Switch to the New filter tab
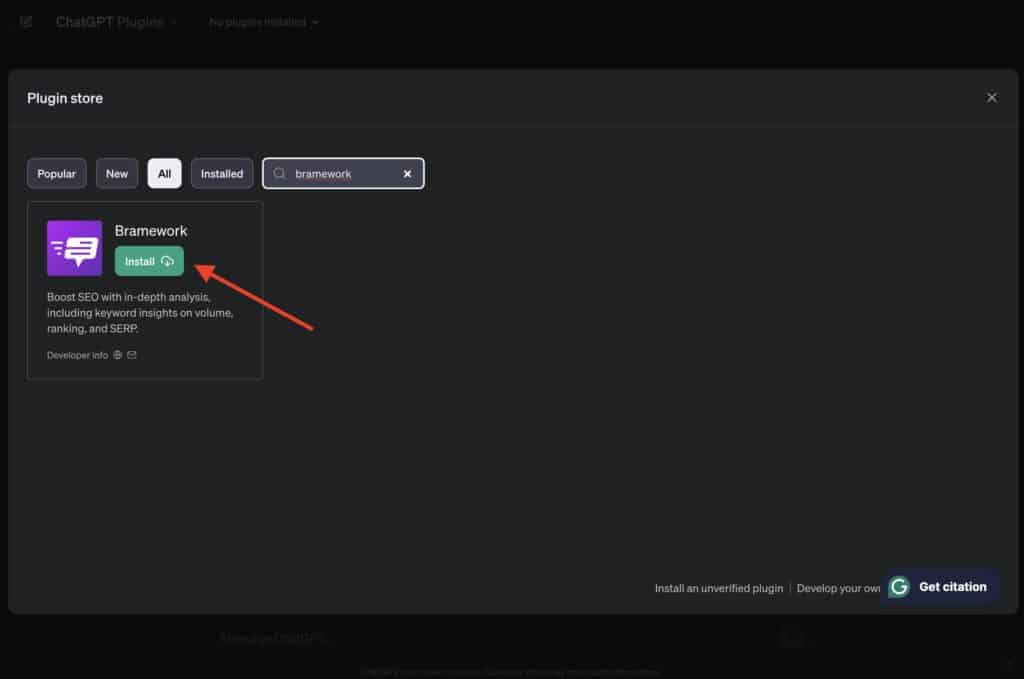 pyautogui.click(x=117, y=174)
